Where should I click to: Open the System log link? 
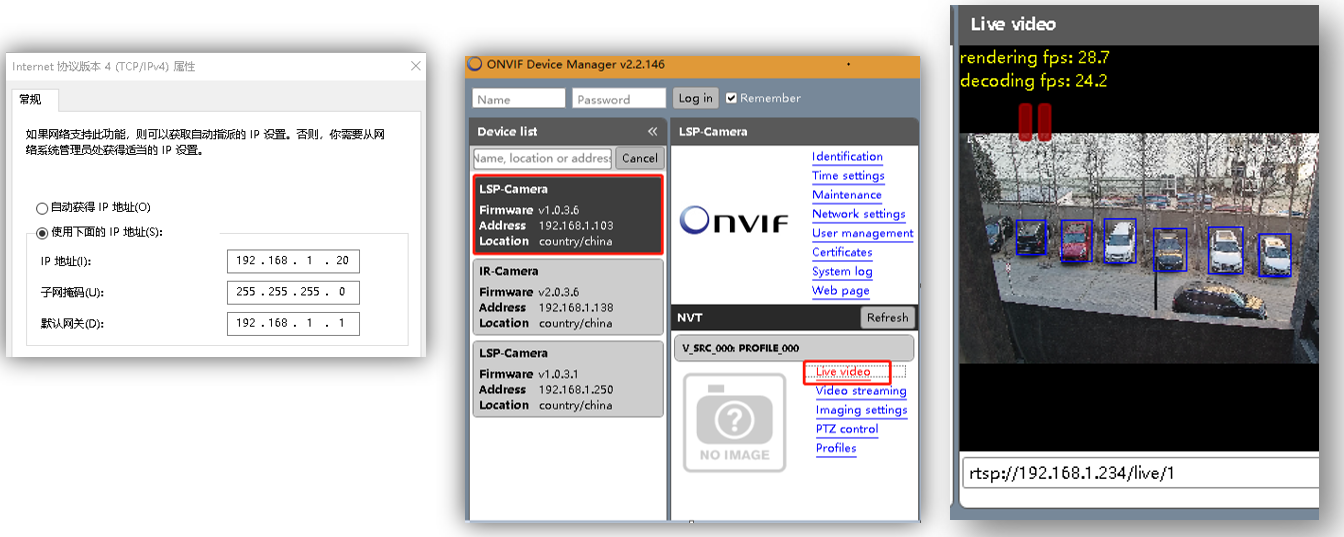(x=842, y=271)
